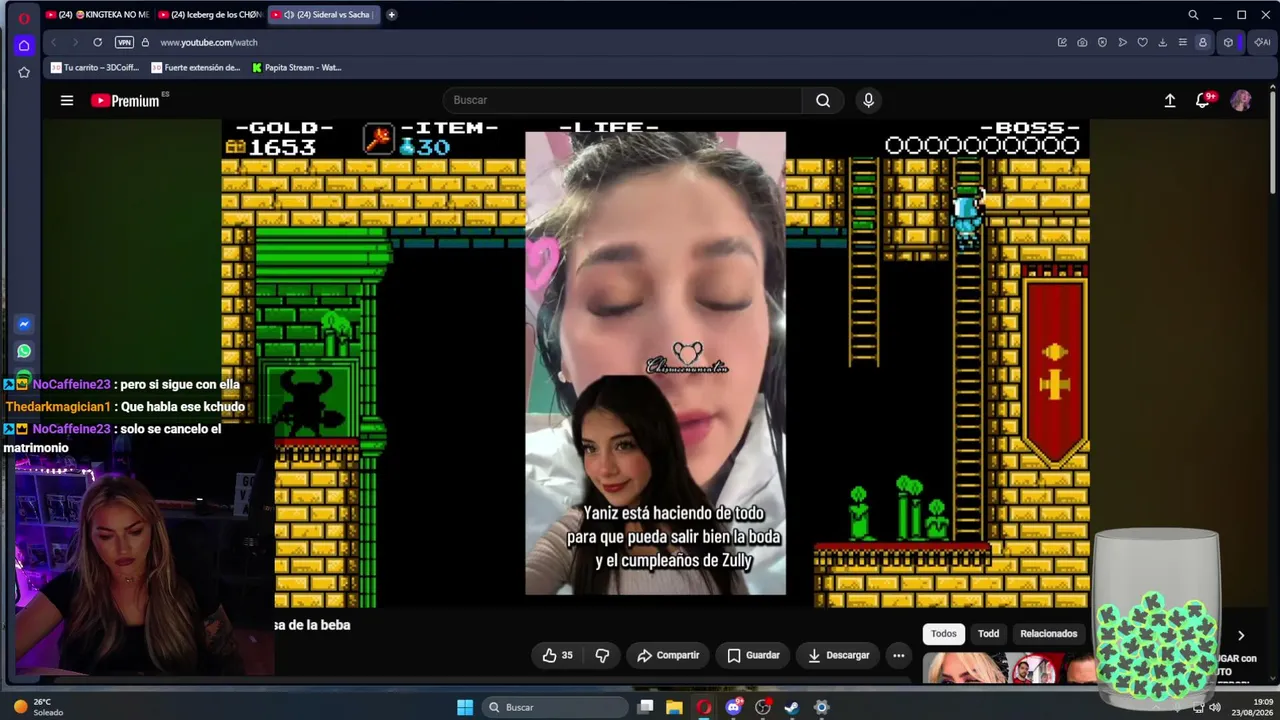Screen dimensions: 1280x720
Task: Open the Opera AI assistant button
Action: (x=1261, y=42)
